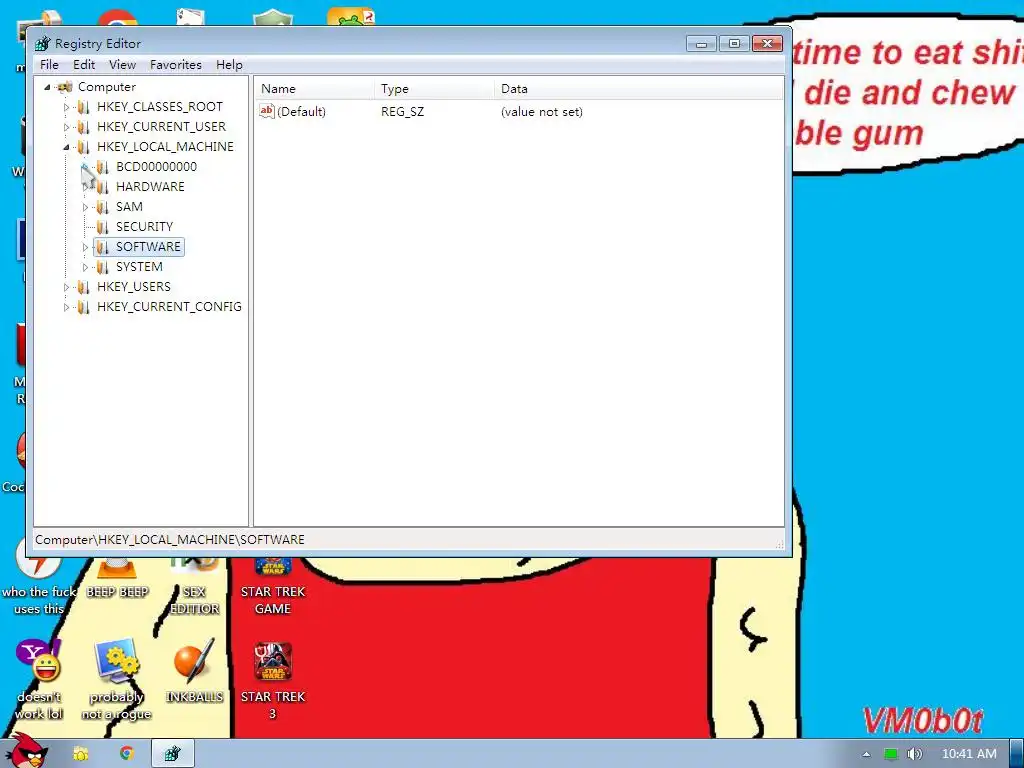1024x768 pixels.
Task: Collapse the Computer root node
Action: click(47, 87)
